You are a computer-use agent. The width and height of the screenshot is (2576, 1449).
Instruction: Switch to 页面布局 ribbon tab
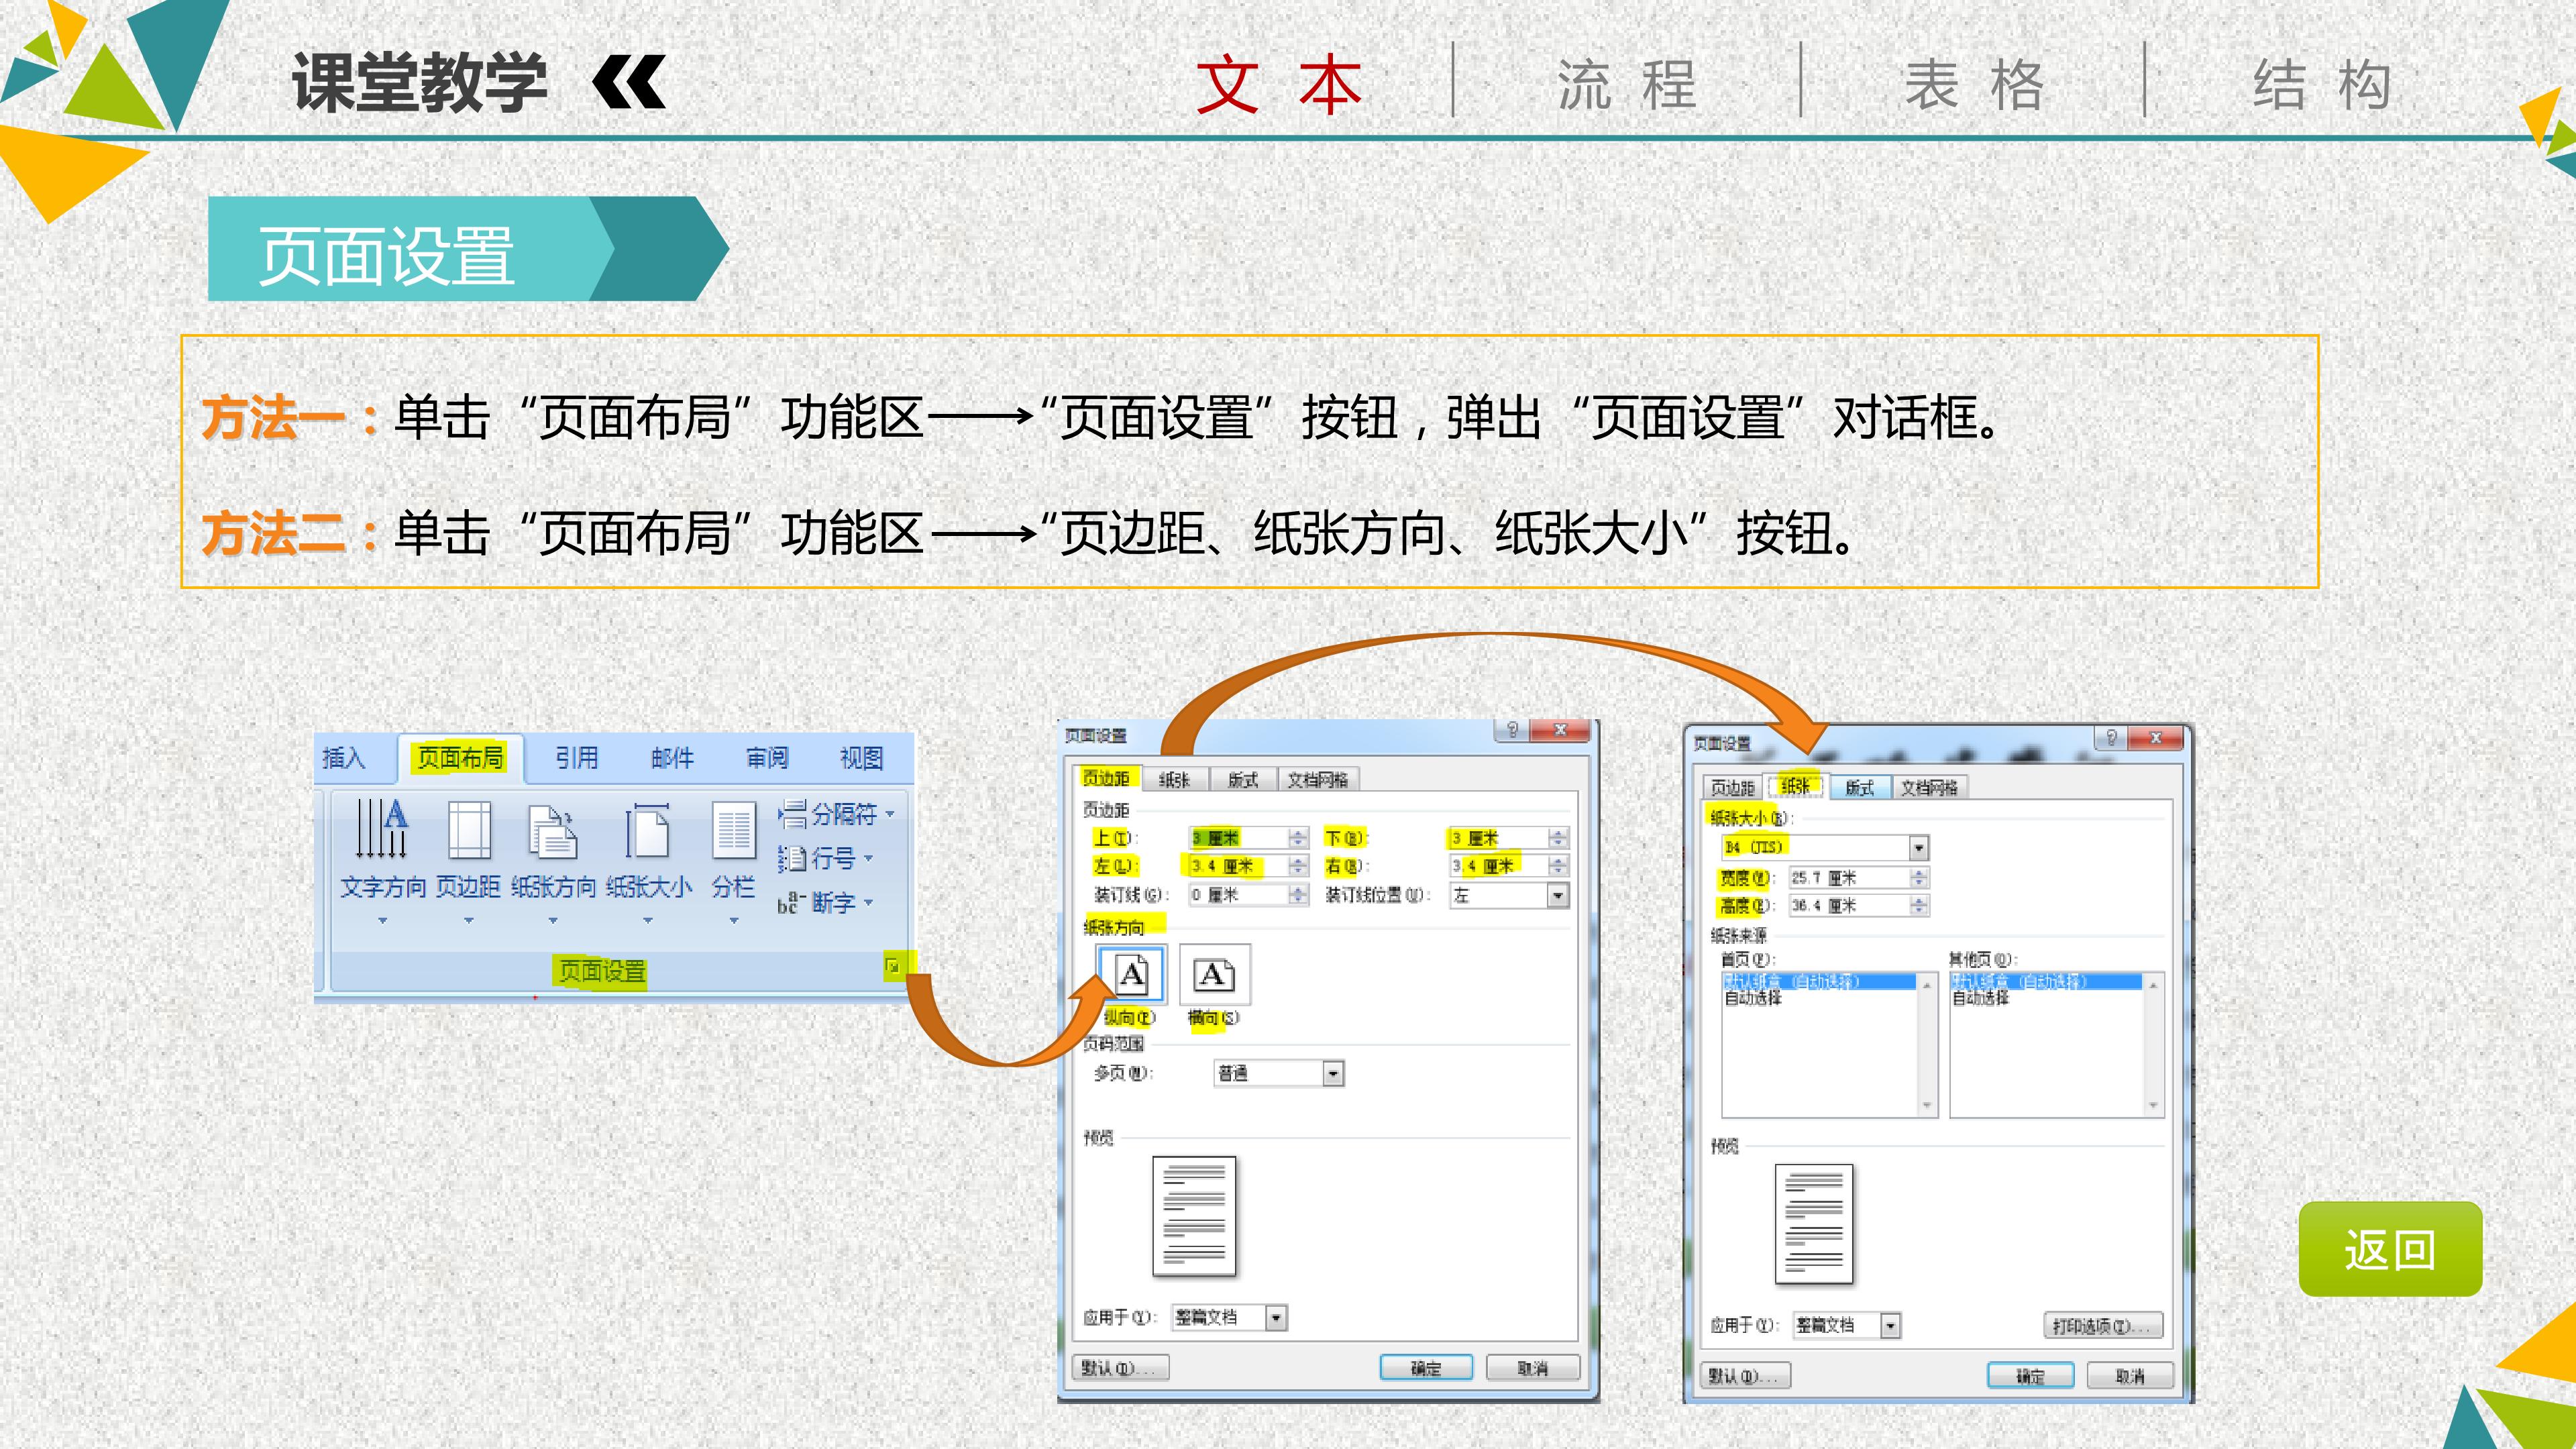(460, 758)
